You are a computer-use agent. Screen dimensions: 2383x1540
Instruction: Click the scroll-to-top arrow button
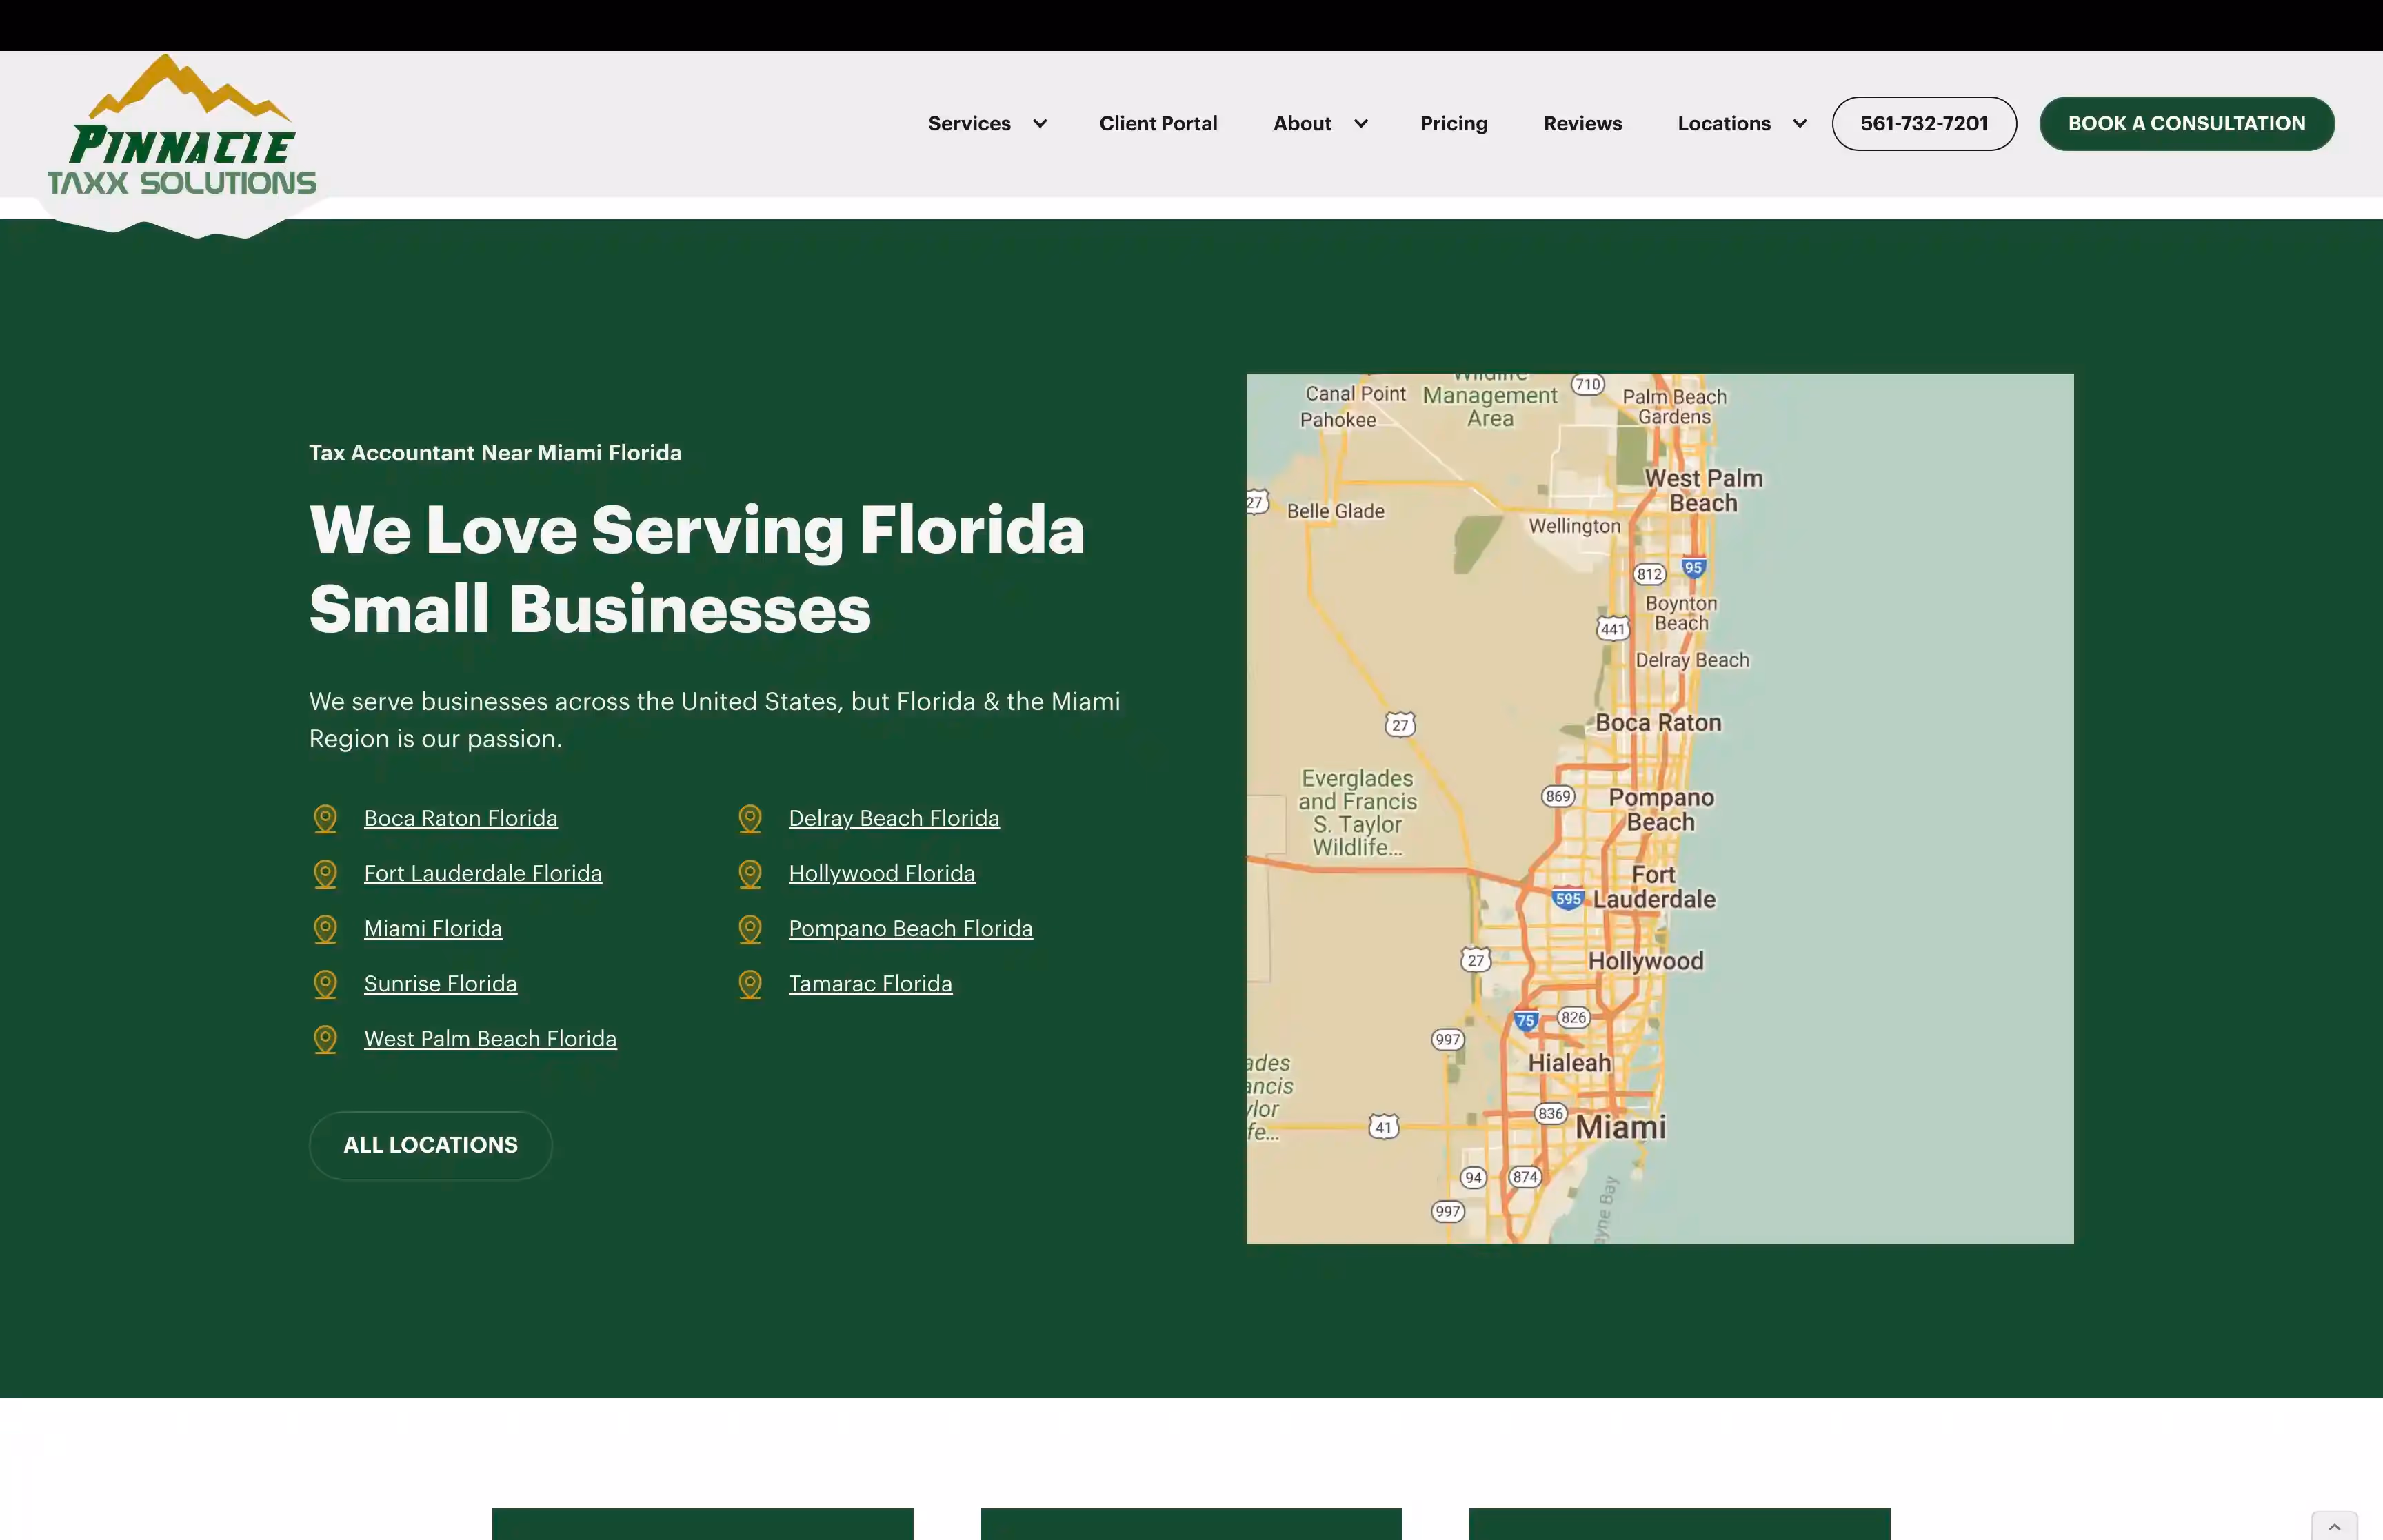coord(2334,1526)
